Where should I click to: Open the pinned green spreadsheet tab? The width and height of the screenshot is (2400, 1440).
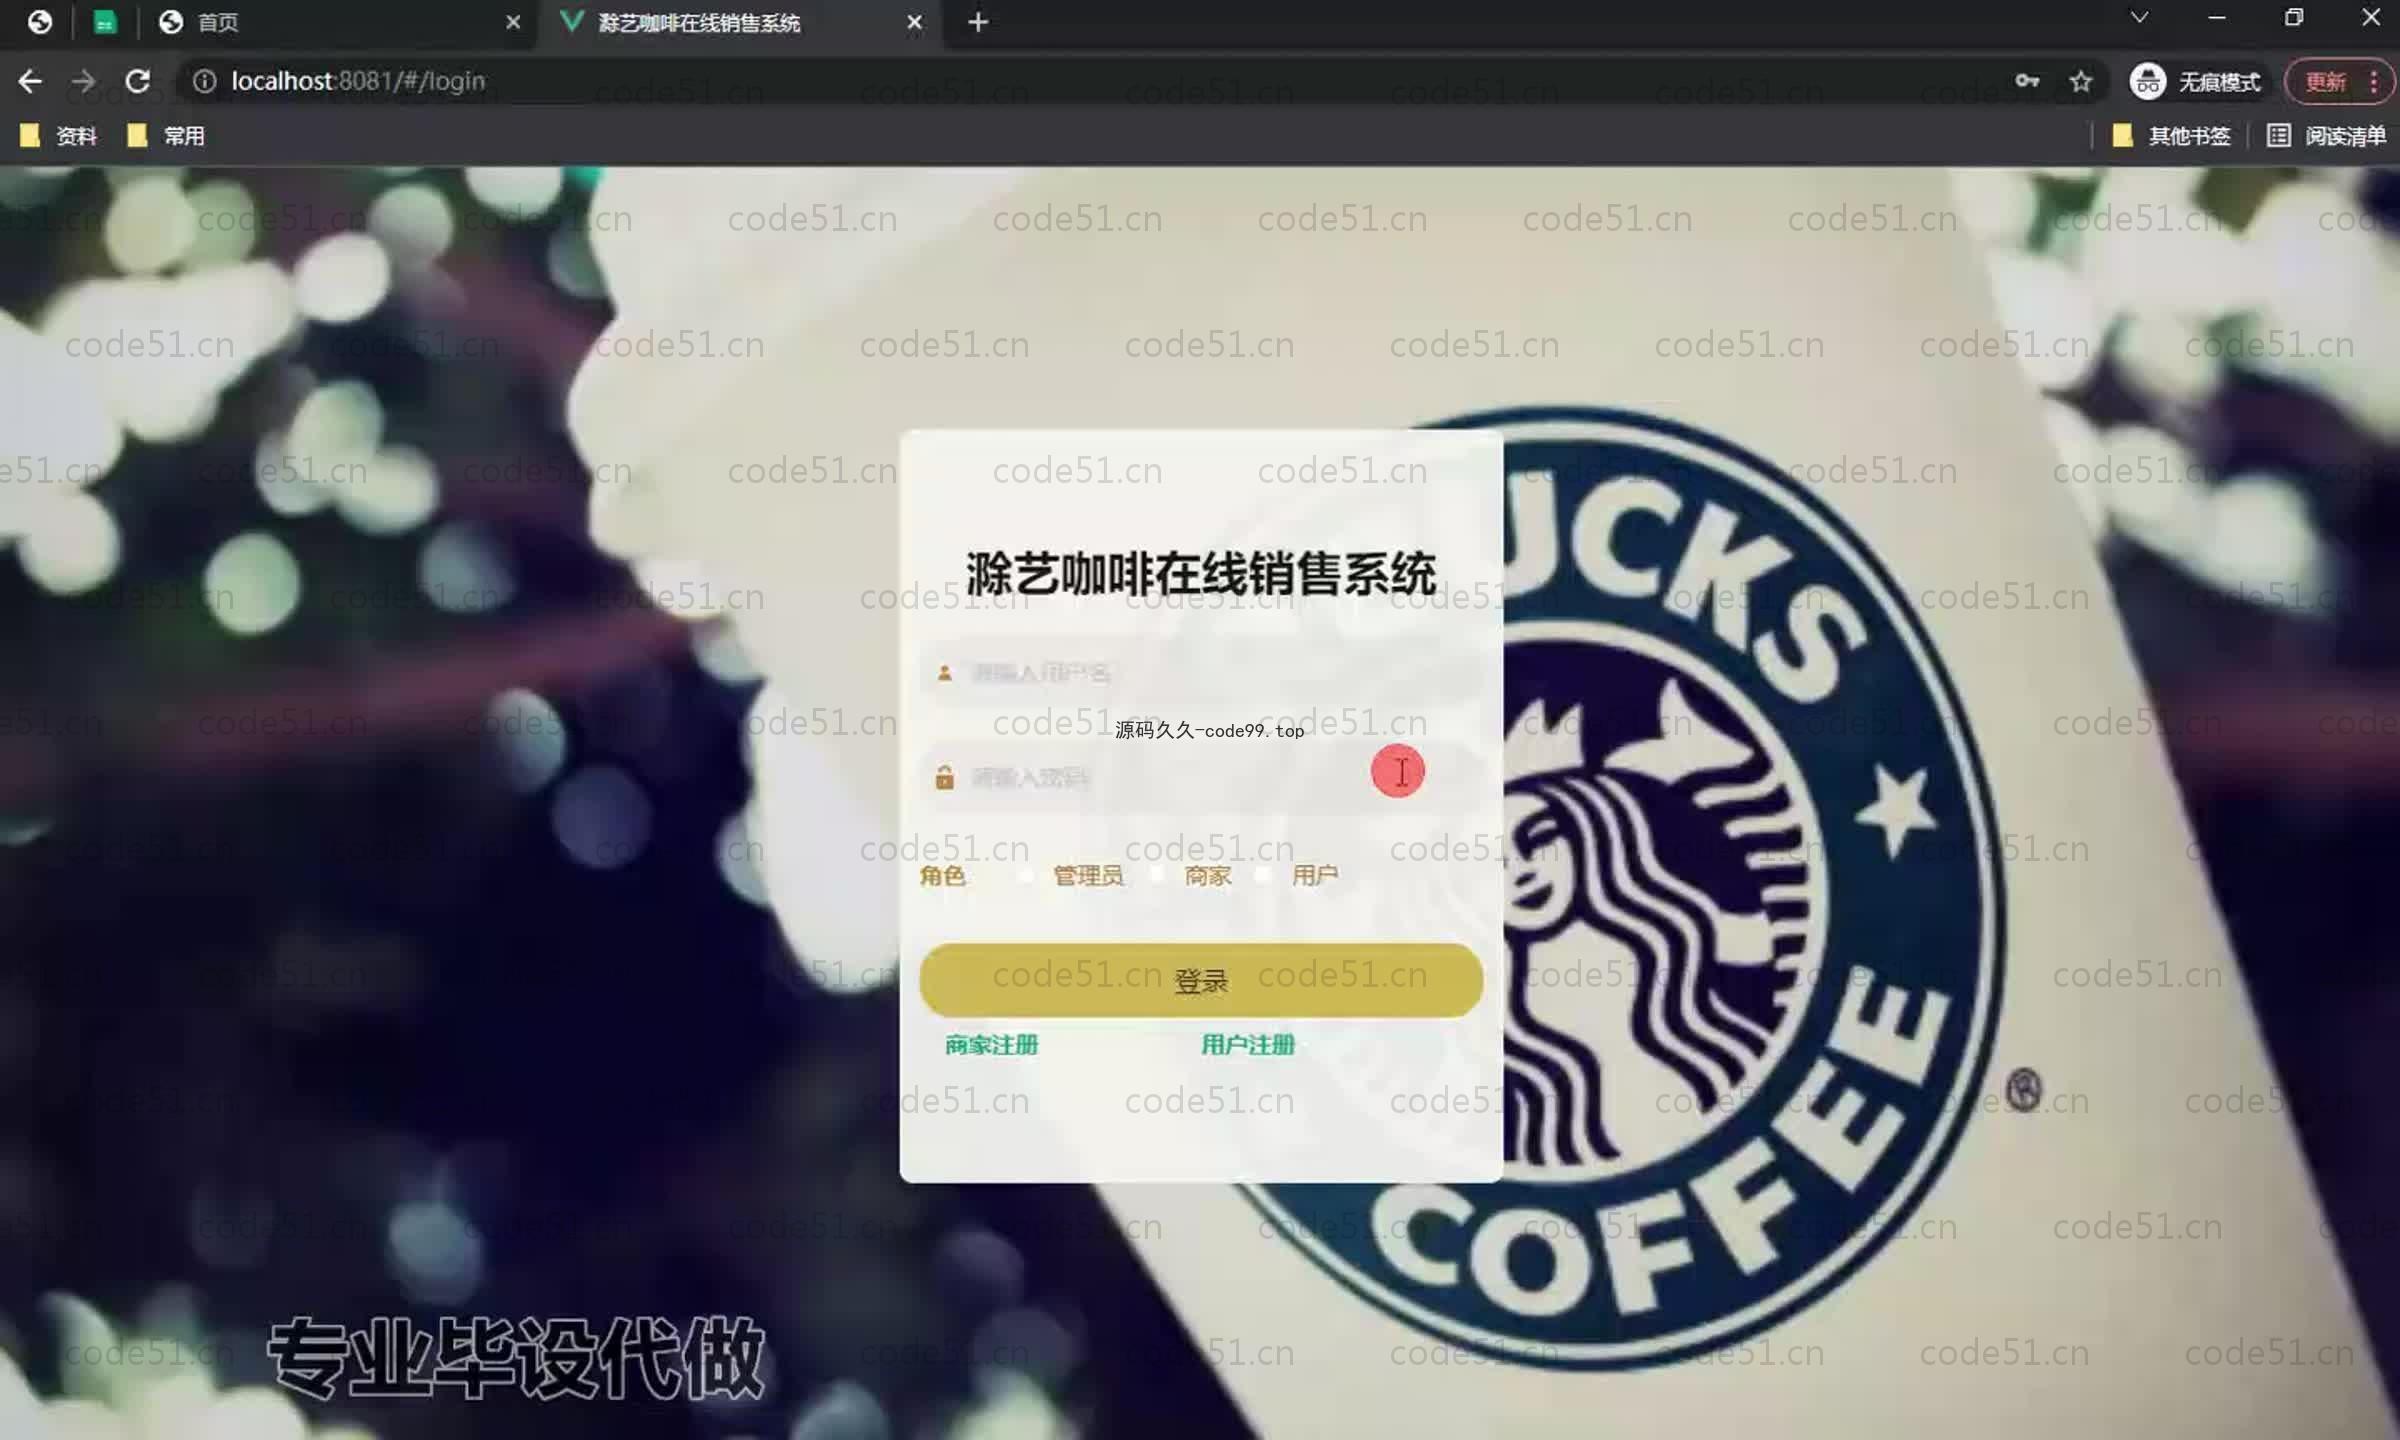(x=105, y=22)
